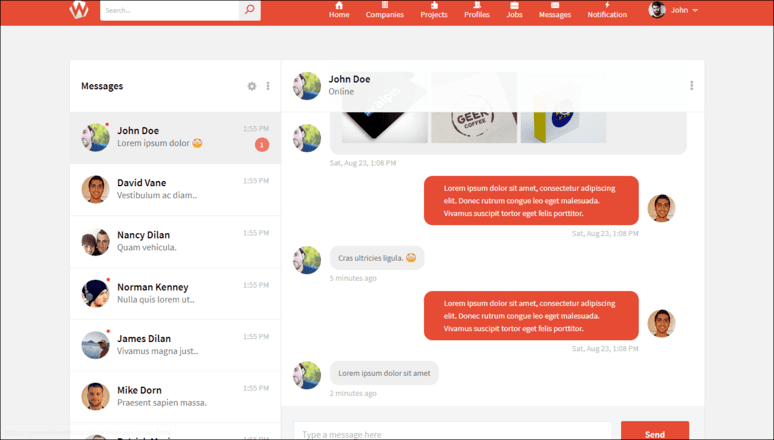The height and width of the screenshot is (440, 774).
Task: Select Norman Kenney's avatar
Action: point(95,293)
